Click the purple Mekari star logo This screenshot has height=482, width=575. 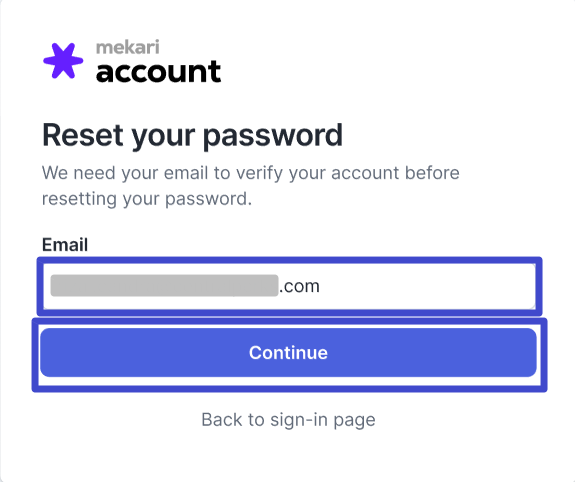pyautogui.click(x=63, y=61)
